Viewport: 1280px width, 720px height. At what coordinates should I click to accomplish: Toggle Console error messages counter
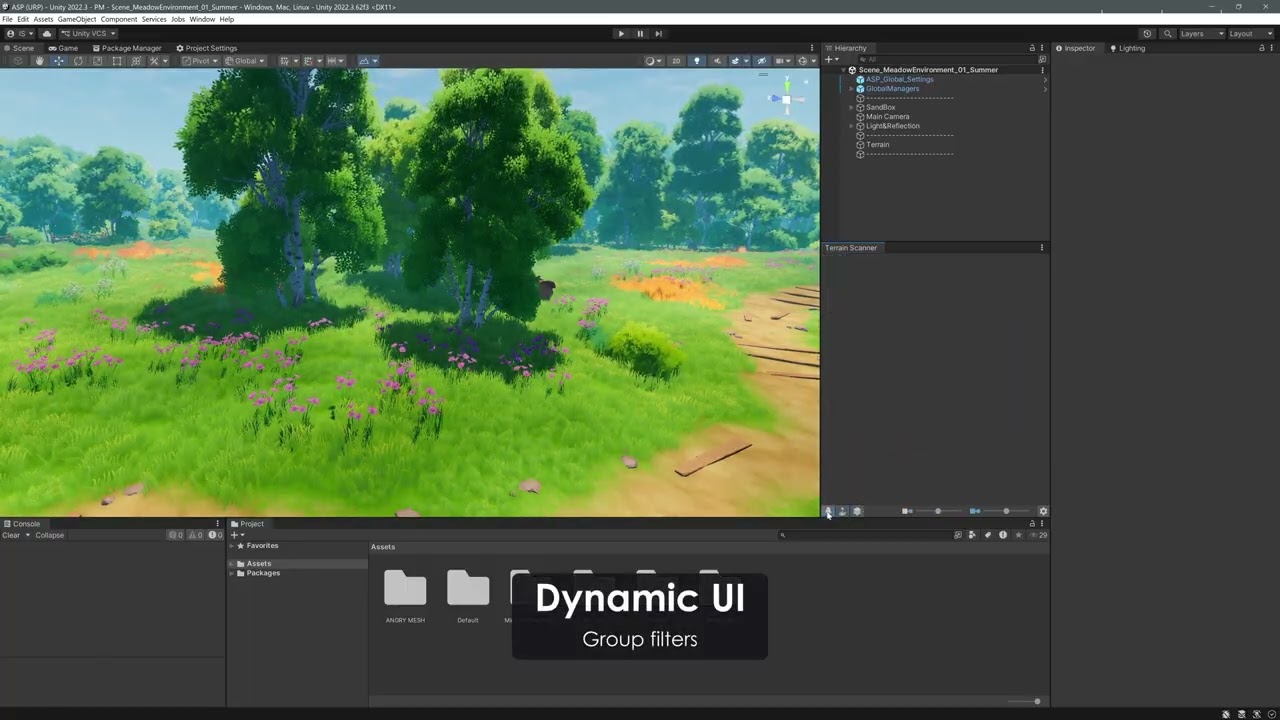coord(216,535)
